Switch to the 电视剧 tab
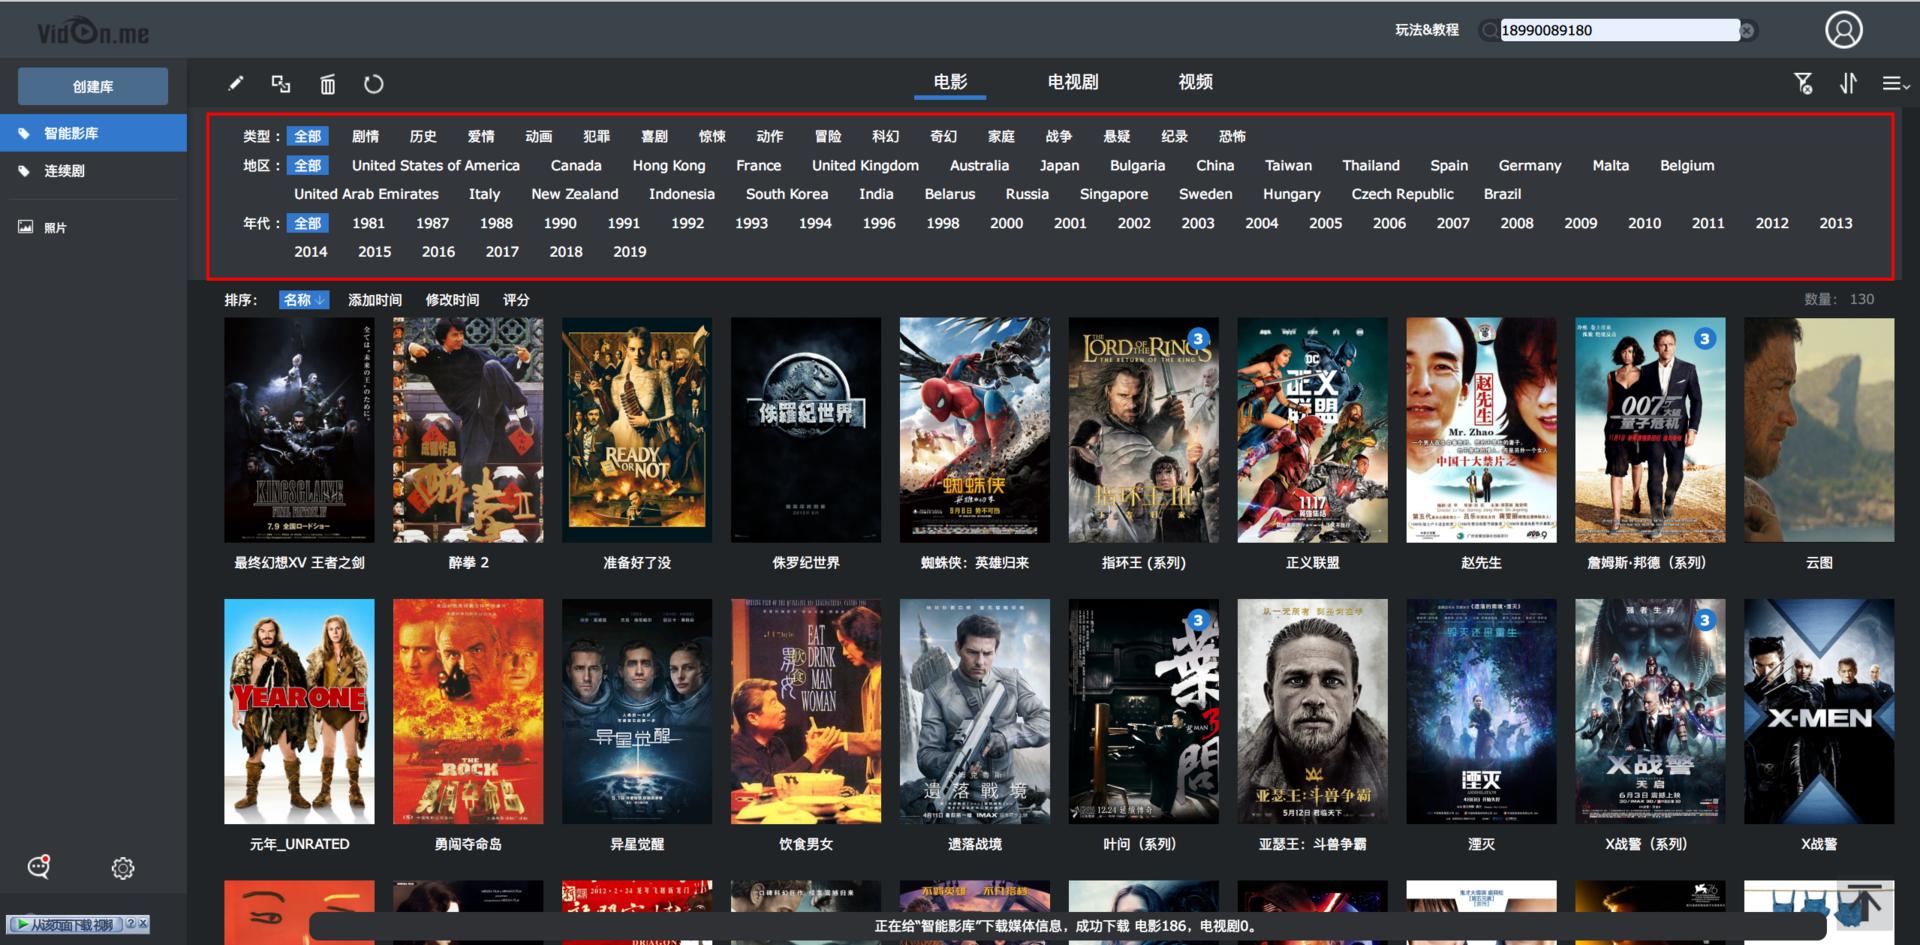Viewport: 1920px width, 945px height. coord(1073,82)
